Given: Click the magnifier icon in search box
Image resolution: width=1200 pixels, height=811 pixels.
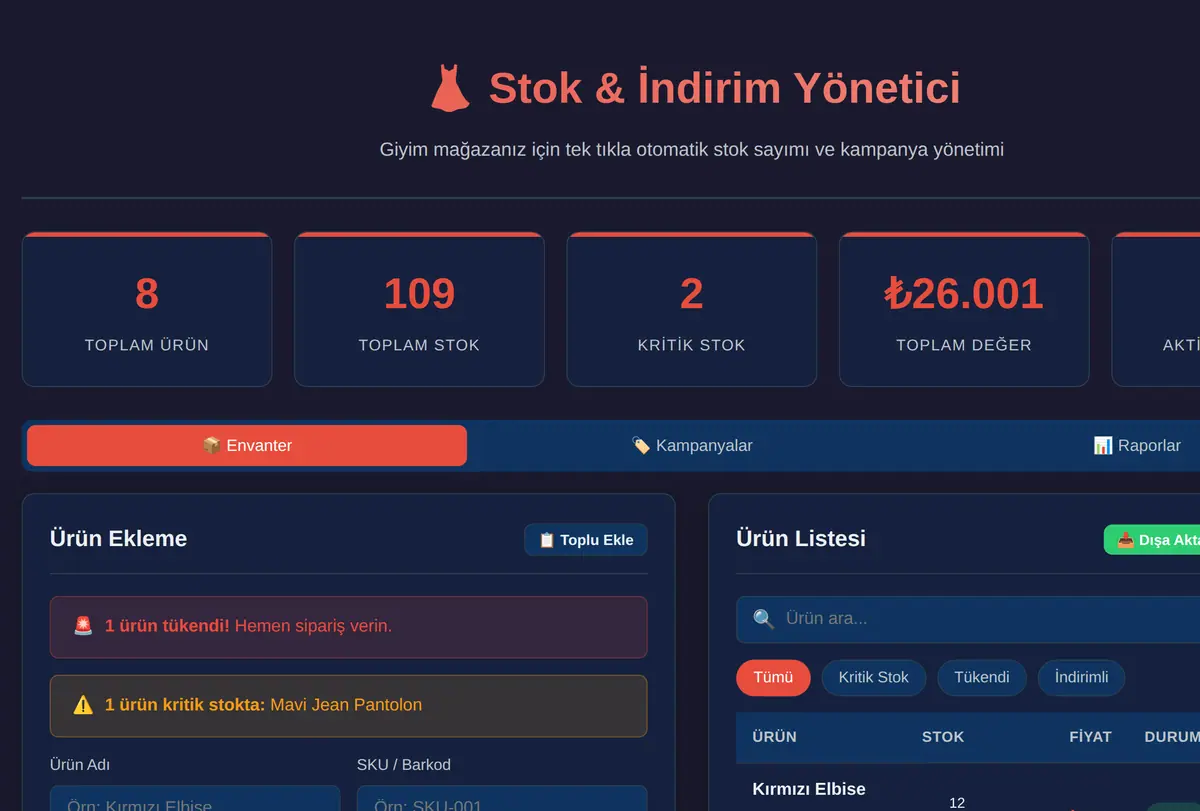Looking at the screenshot, I should [764, 619].
